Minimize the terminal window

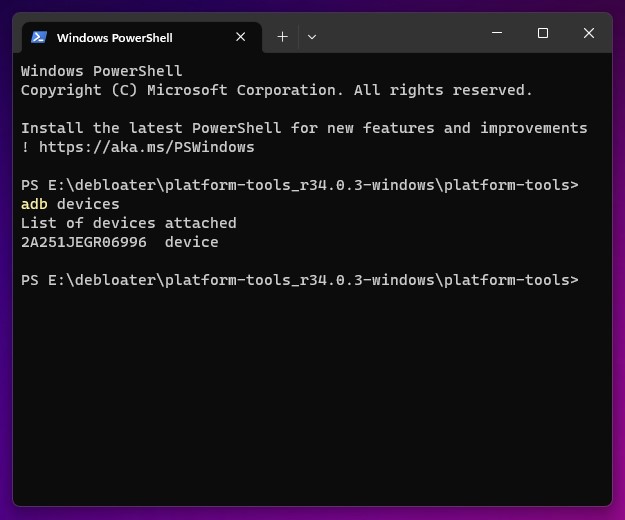pyautogui.click(x=497, y=34)
